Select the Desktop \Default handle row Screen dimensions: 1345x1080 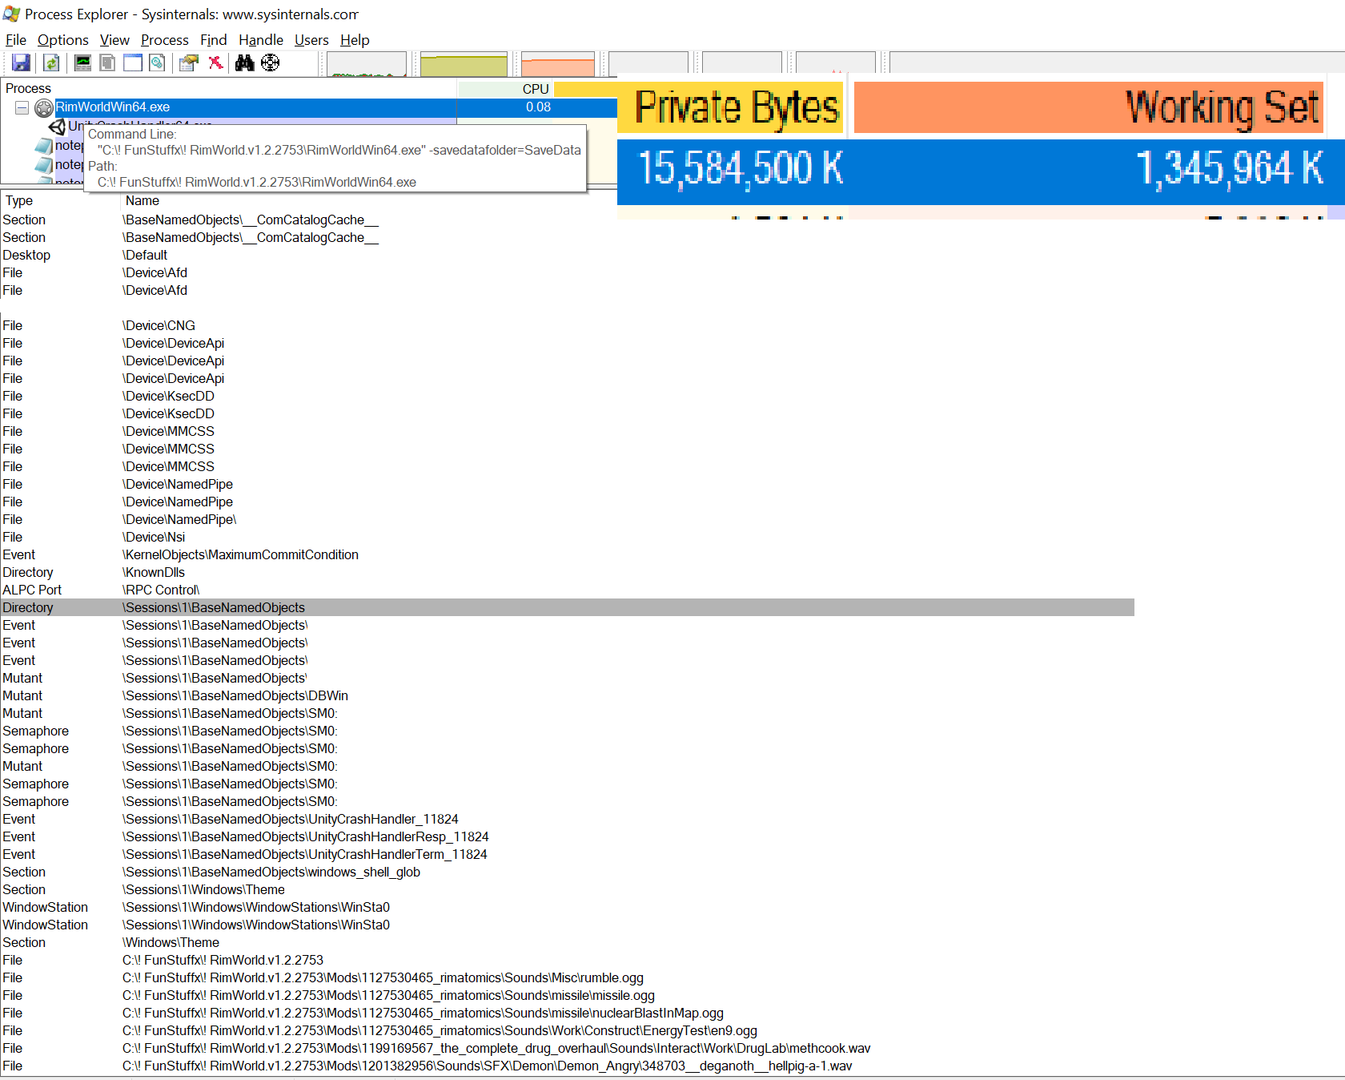pos(567,255)
